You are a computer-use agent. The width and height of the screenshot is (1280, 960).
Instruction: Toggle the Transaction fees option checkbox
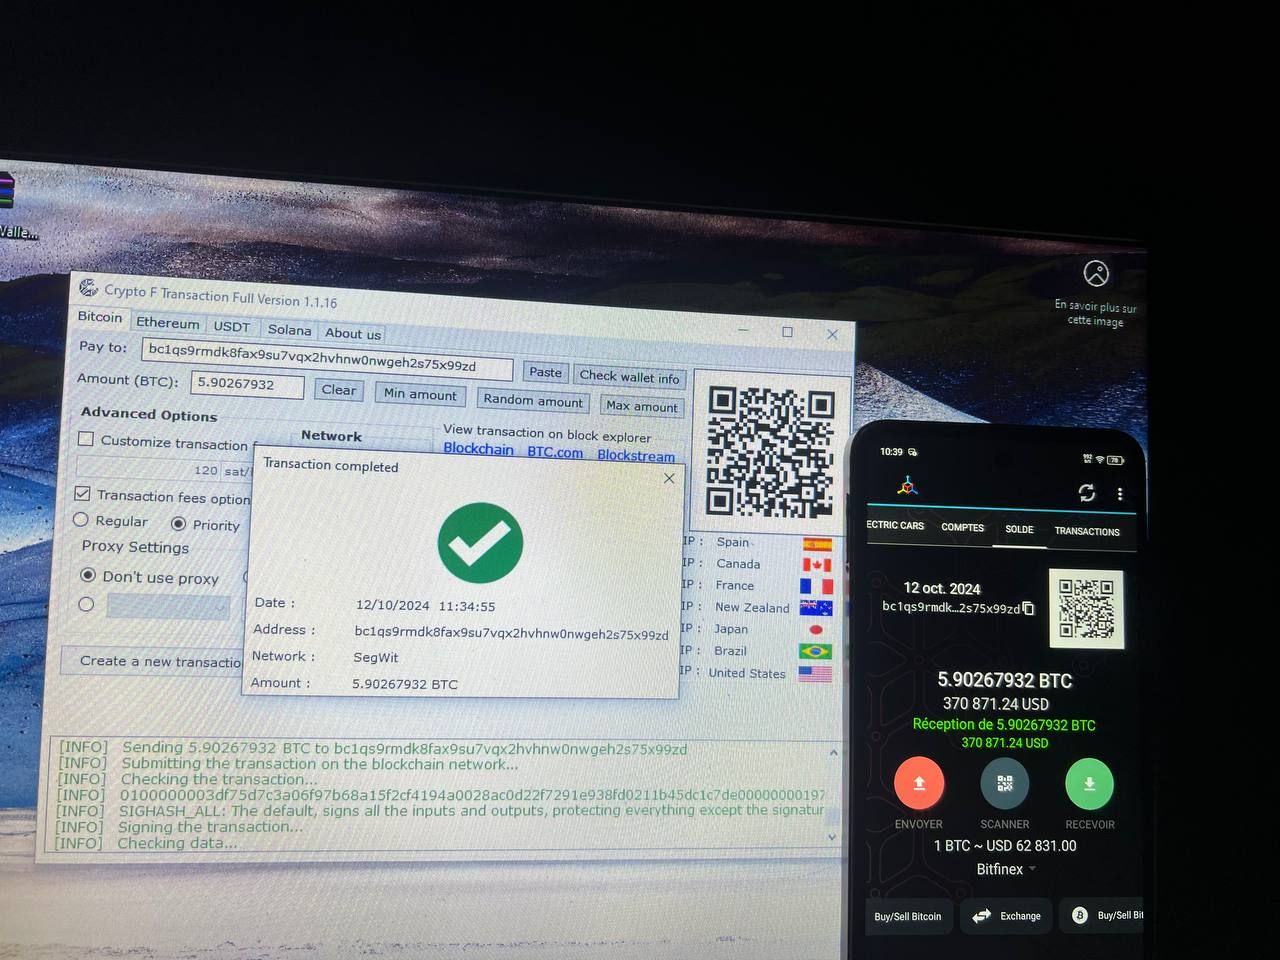83,494
